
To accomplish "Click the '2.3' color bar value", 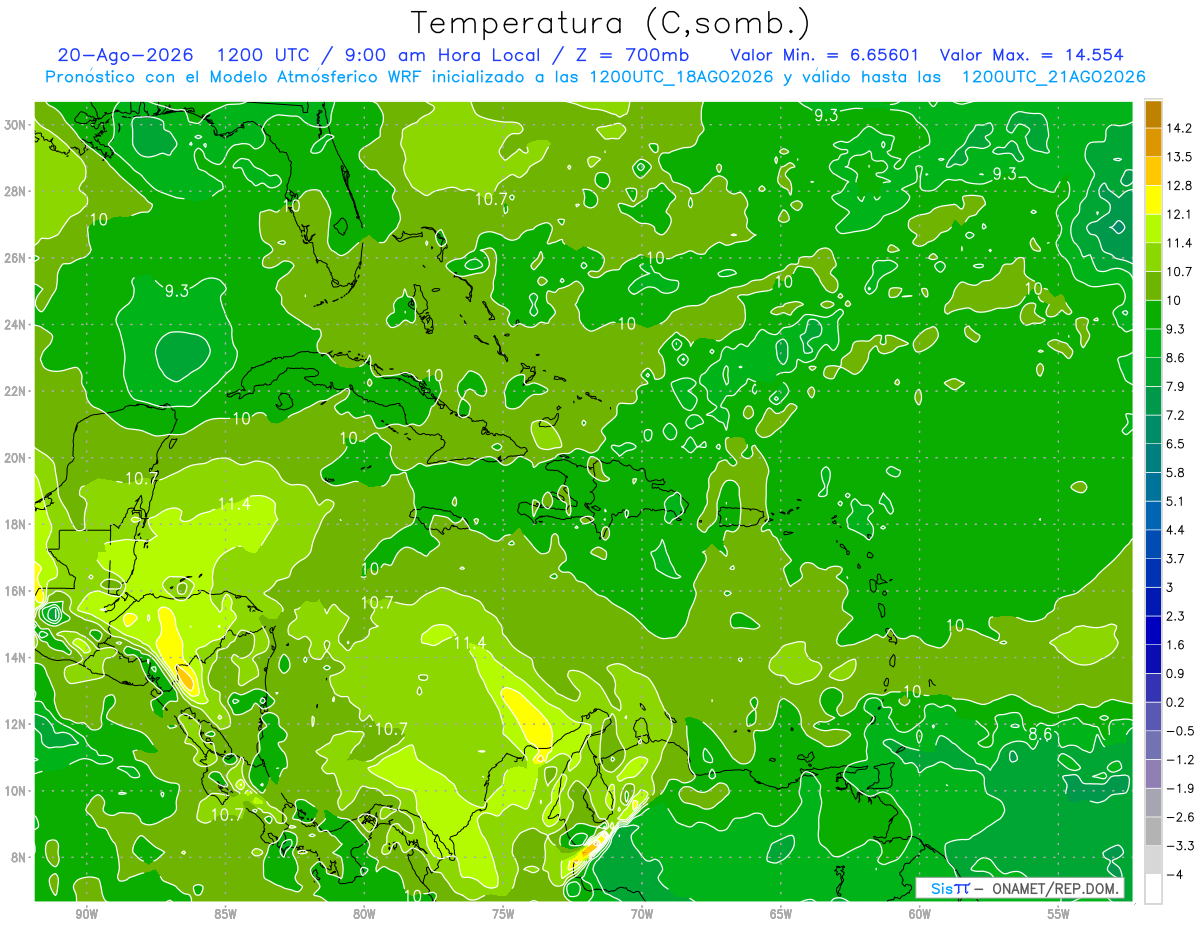I will coord(1175,616).
